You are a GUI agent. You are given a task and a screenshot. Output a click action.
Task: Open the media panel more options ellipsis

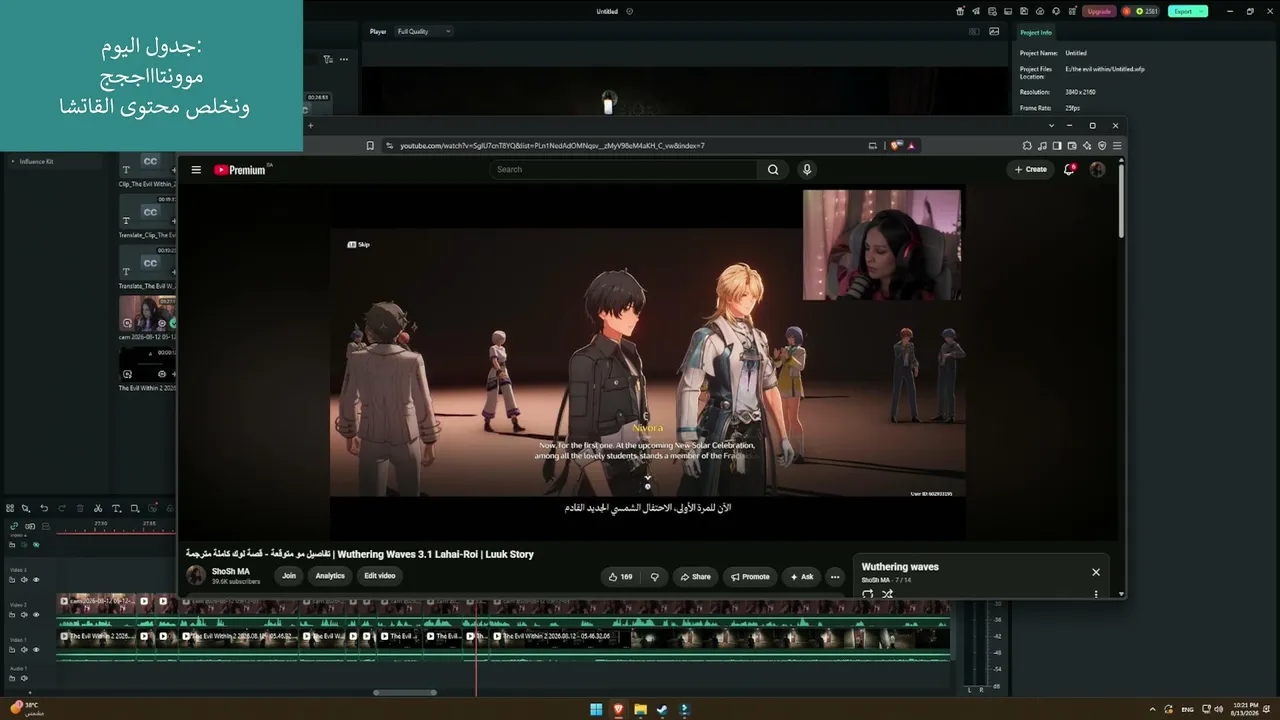344,59
